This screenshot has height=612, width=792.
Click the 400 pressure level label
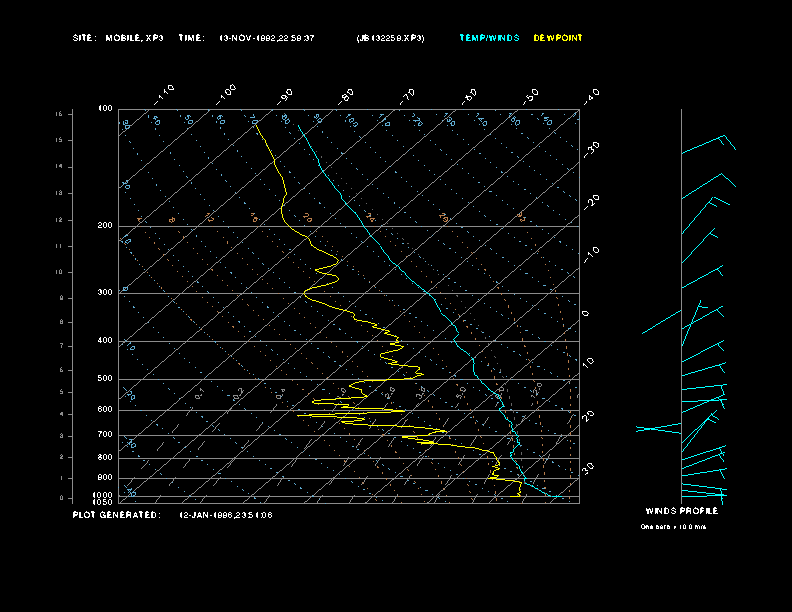click(105, 340)
